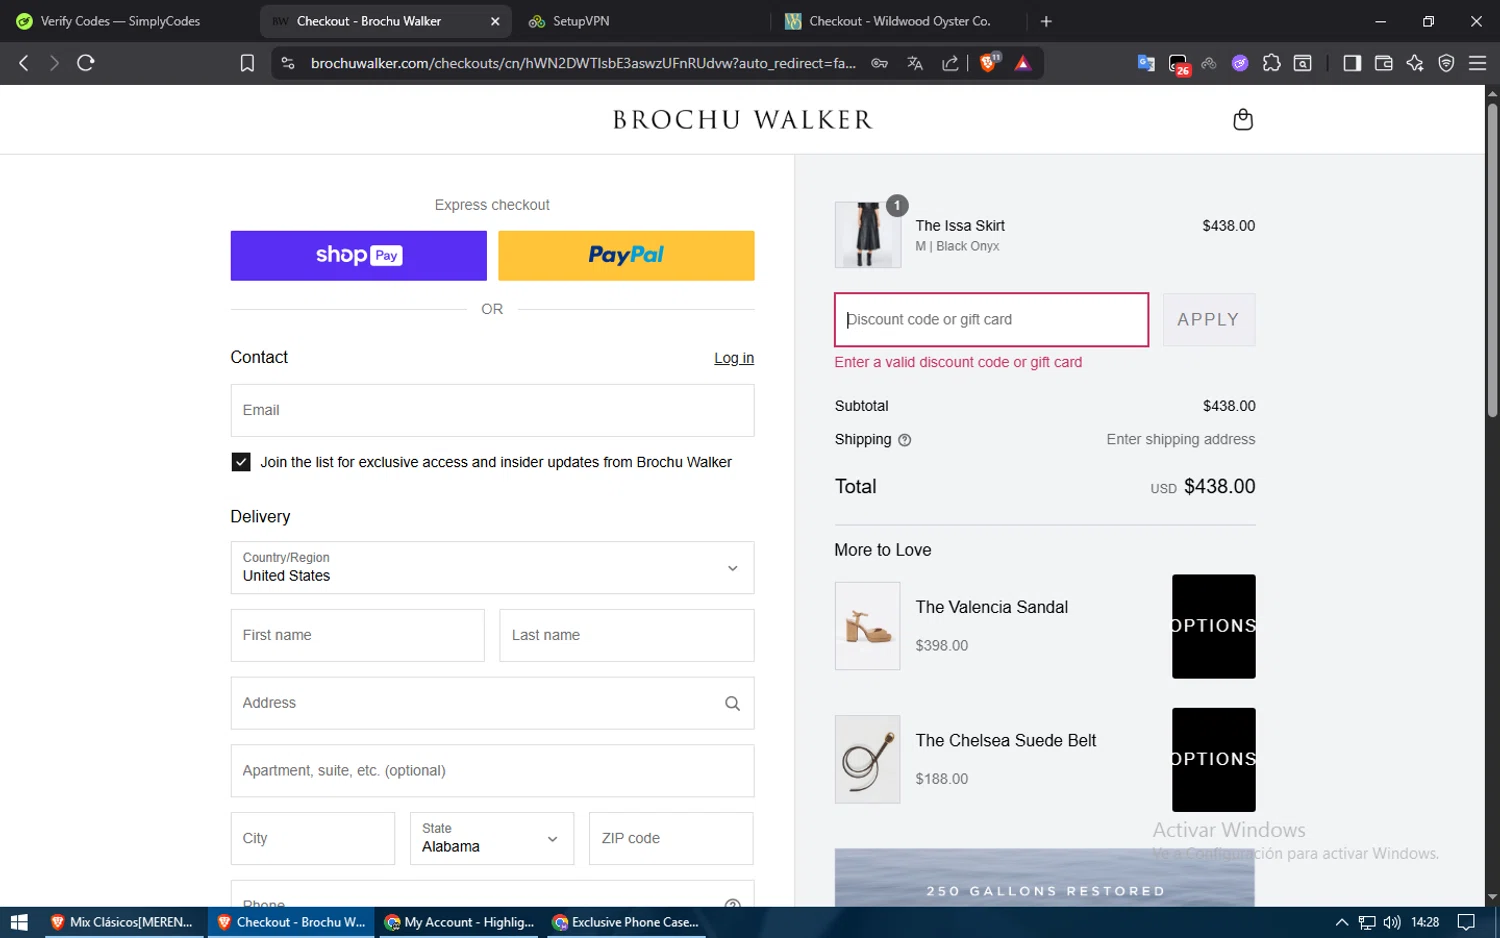Click The Issa Skirt product thumbnail
The image size is (1500, 938).
click(x=867, y=235)
